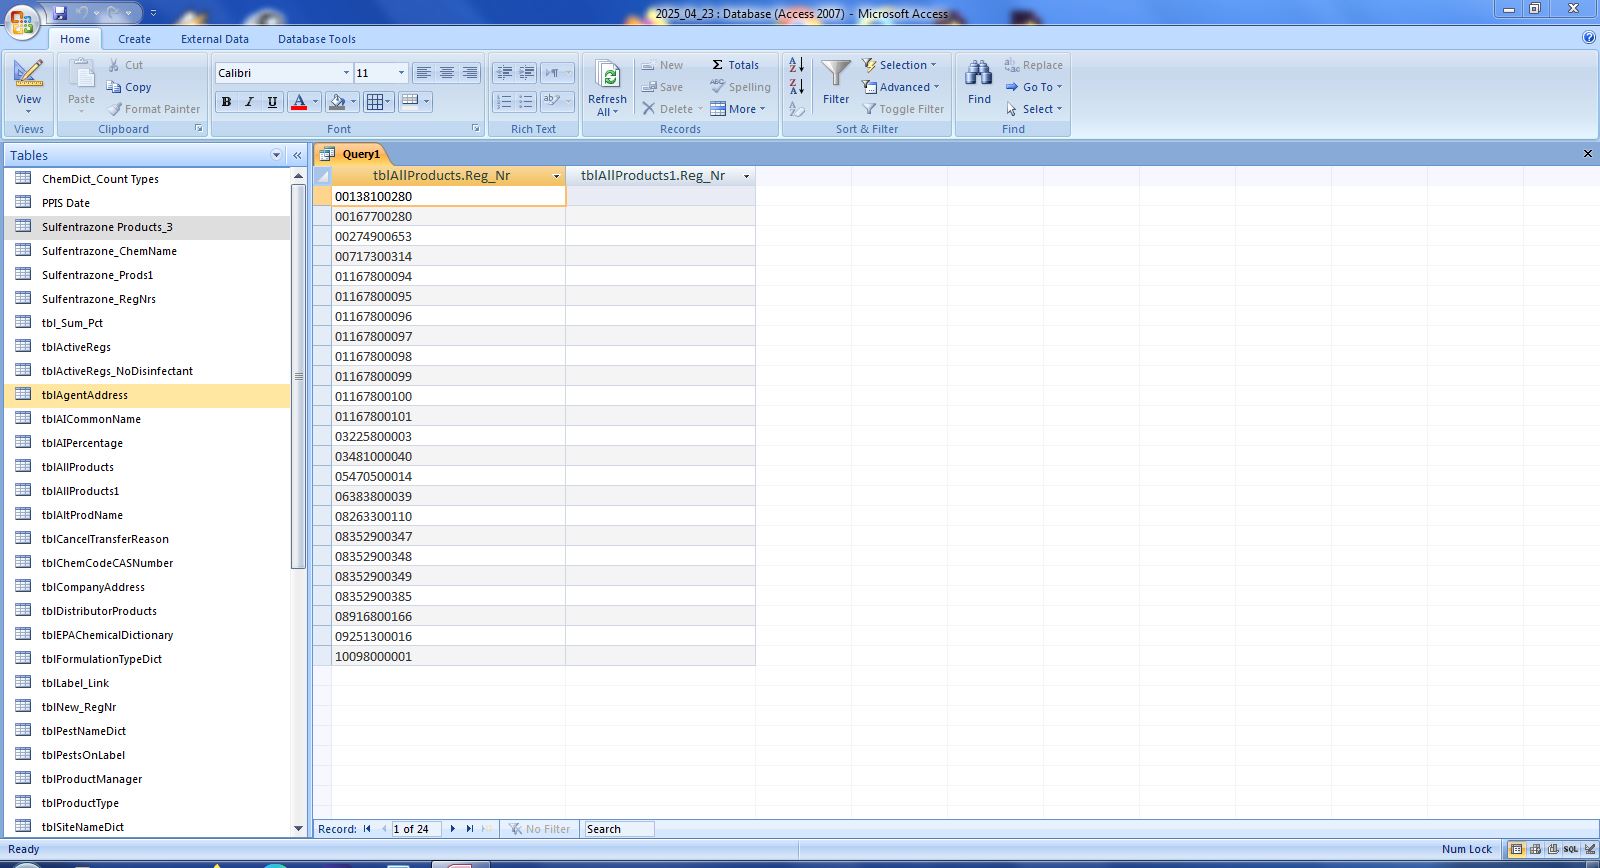The width and height of the screenshot is (1600, 868).
Task: Open tblAllProducts.Reg_Nr column filter arrow
Action: [x=556, y=176]
